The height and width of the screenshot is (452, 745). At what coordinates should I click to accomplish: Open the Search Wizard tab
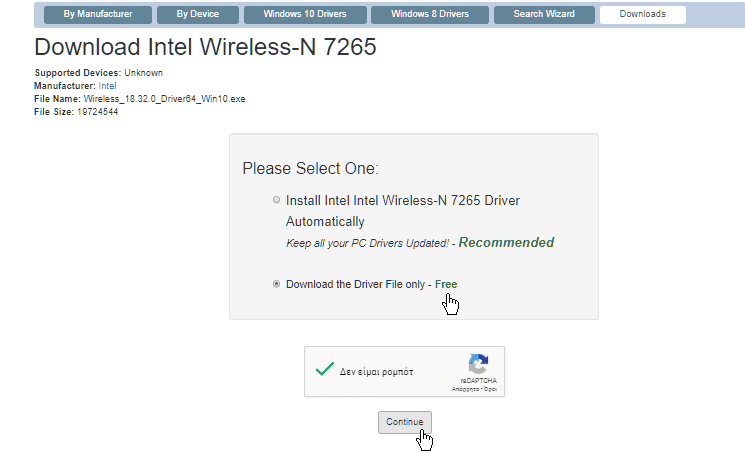(x=544, y=15)
